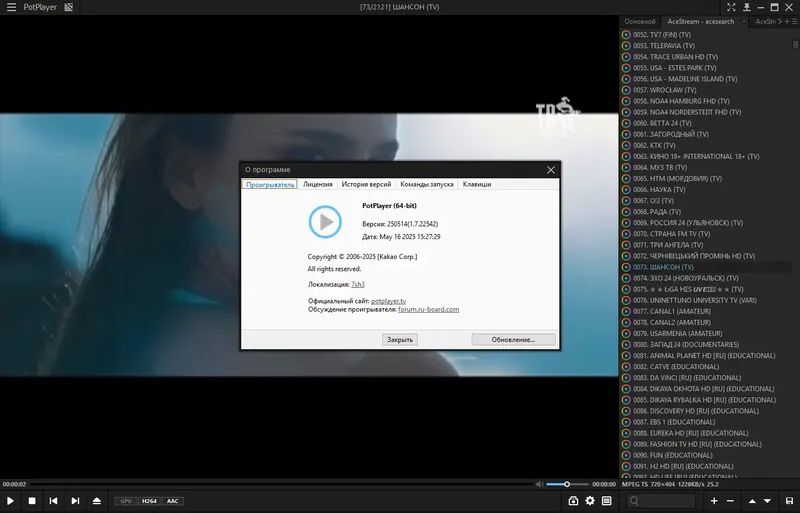Click the Обновление... button
800x513 pixels.
513,339
